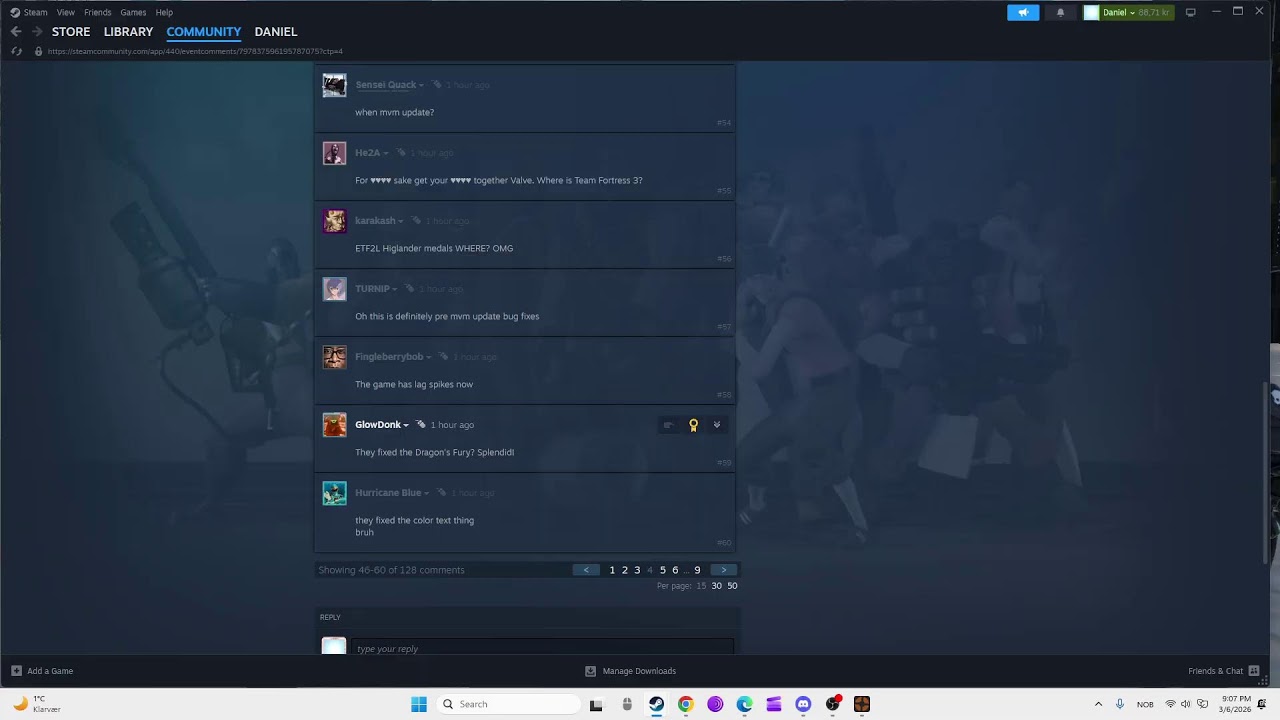Expand Fingleberrybob's username dropdown arrow
1280x720 pixels.
click(x=428, y=357)
